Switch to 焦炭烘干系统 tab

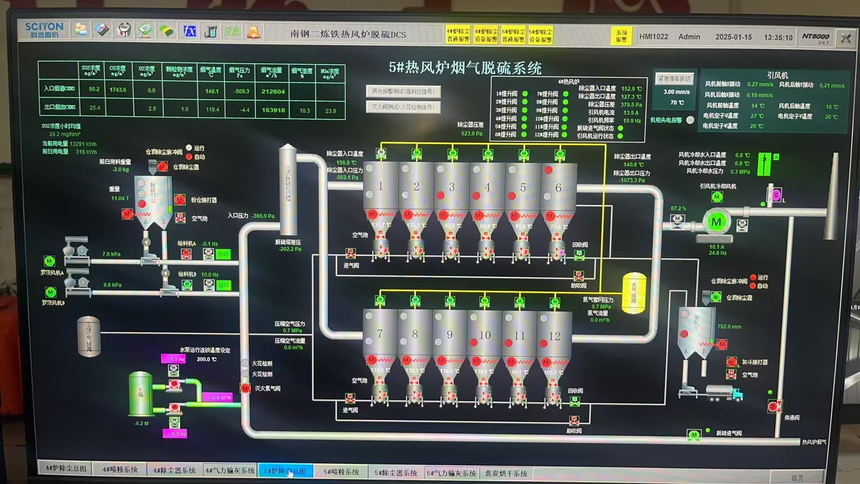(x=506, y=473)
